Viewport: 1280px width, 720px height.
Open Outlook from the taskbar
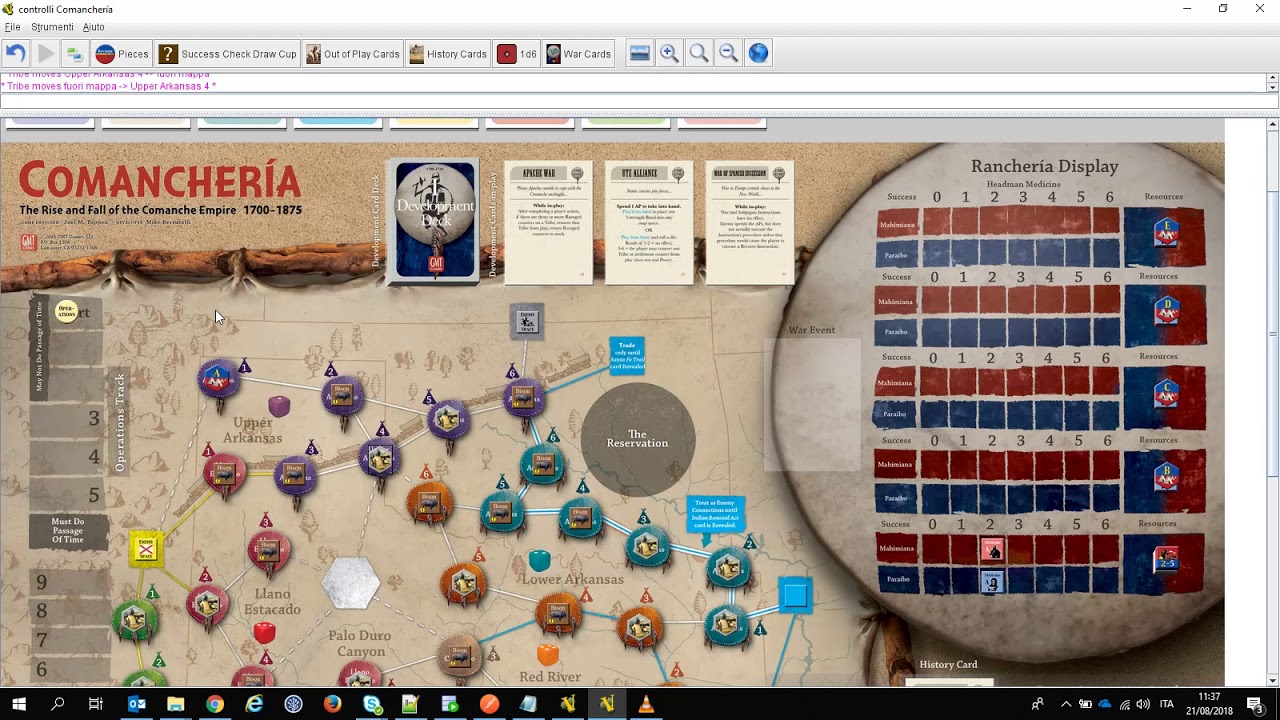(x=137, y=704)
